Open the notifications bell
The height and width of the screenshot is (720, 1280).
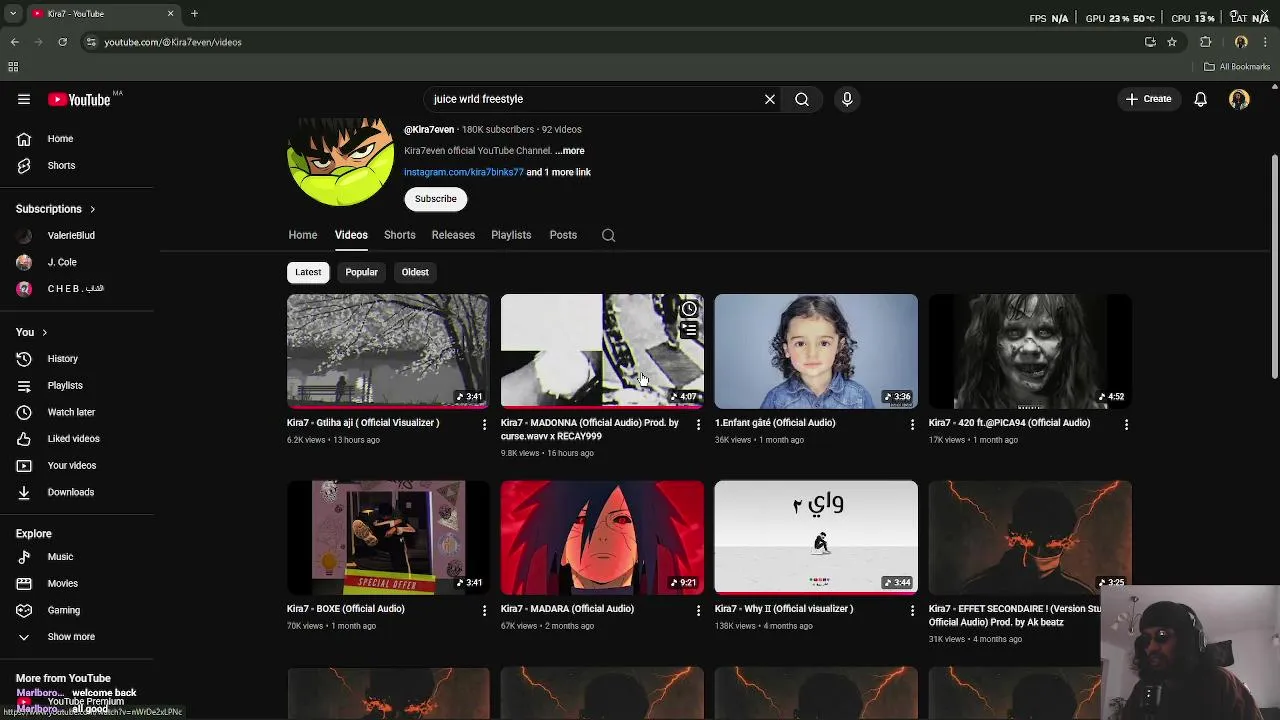(1201, 99)
